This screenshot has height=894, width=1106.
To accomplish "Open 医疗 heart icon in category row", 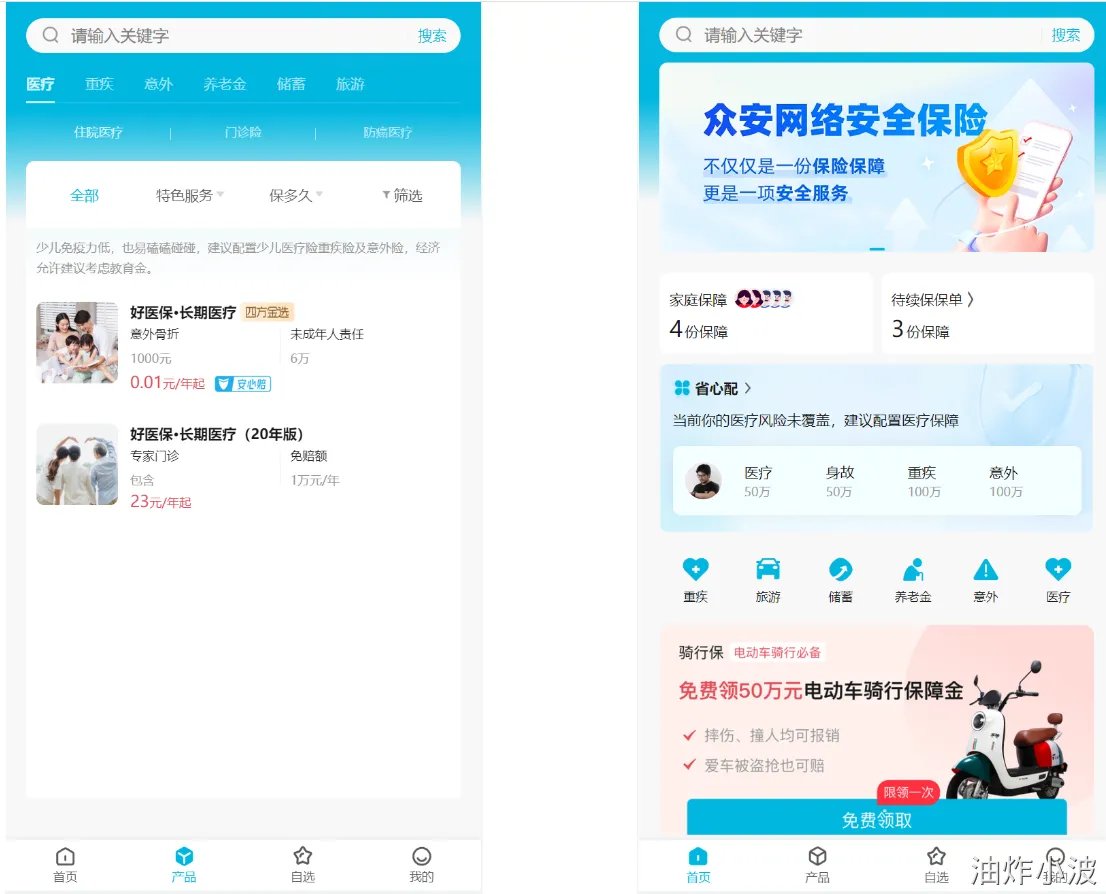I will coord(1058,569).
